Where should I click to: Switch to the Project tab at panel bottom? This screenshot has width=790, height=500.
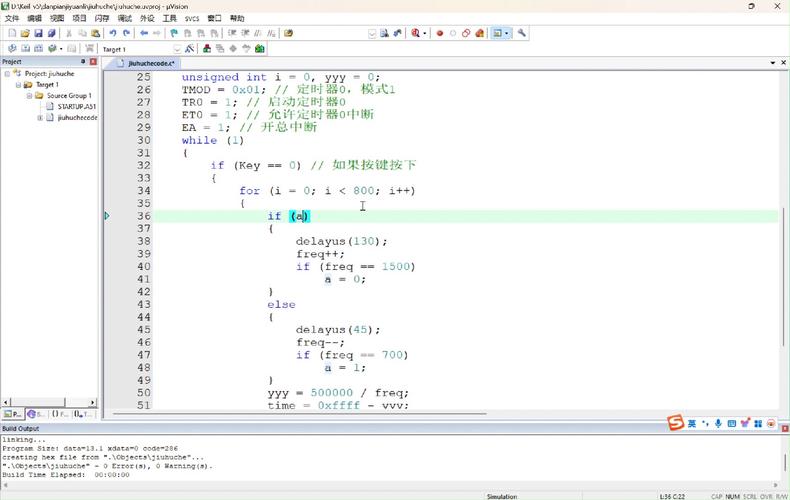[x=13, y=414]
